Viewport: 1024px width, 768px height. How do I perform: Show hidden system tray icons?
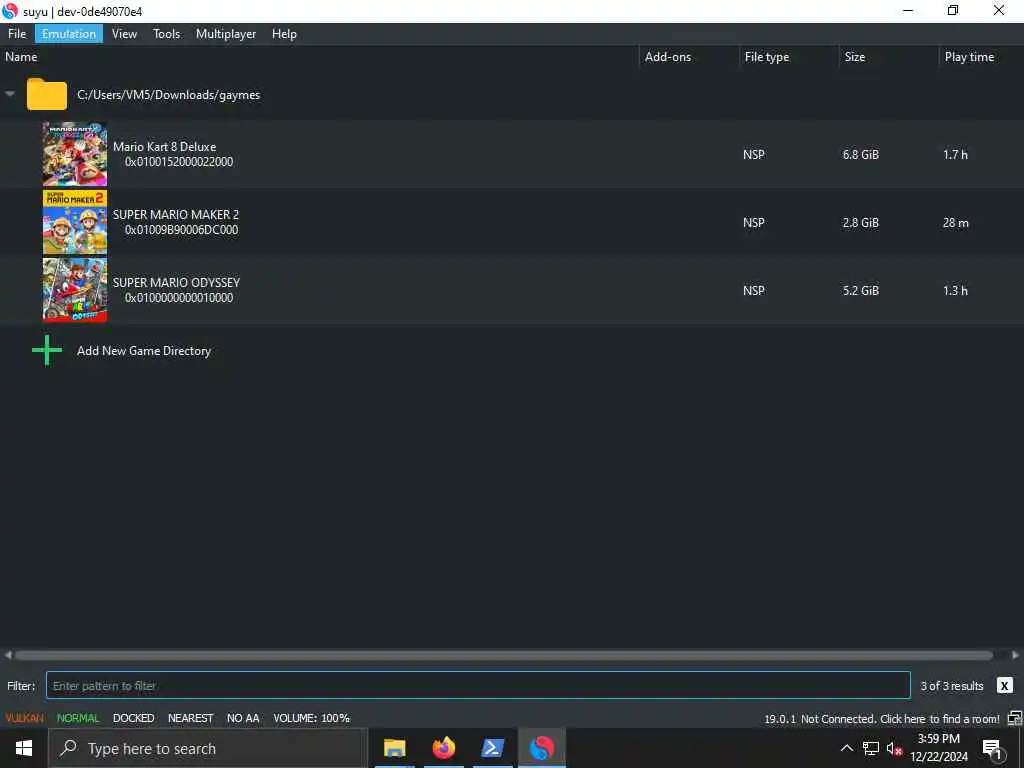pyautogui.click(x=846, y=748)
